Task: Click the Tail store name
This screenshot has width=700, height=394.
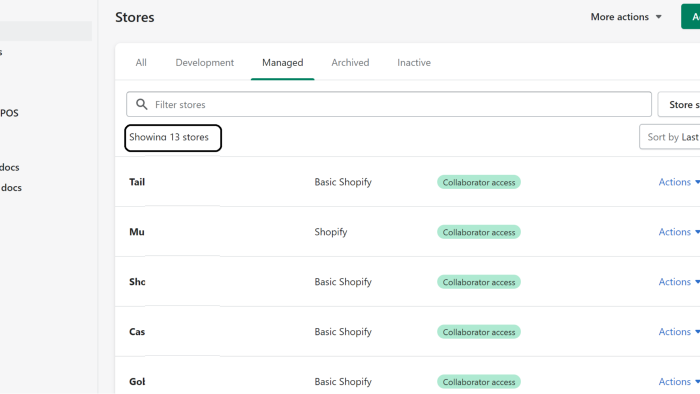Action: coord(137,182)
